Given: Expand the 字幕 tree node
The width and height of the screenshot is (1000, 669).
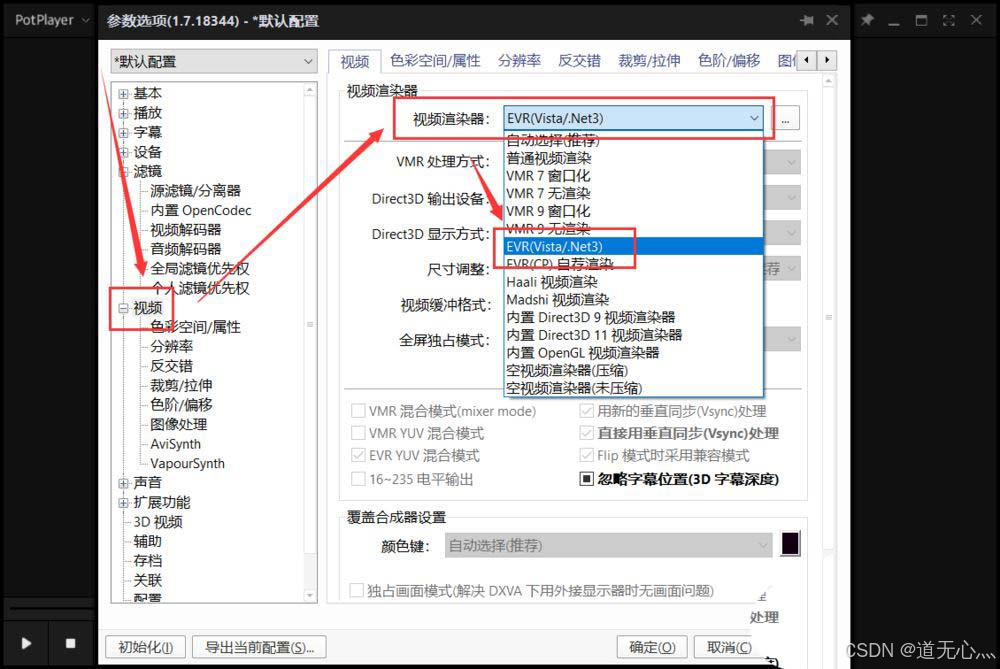Looking at the screenshot, I should click(123, 133).
